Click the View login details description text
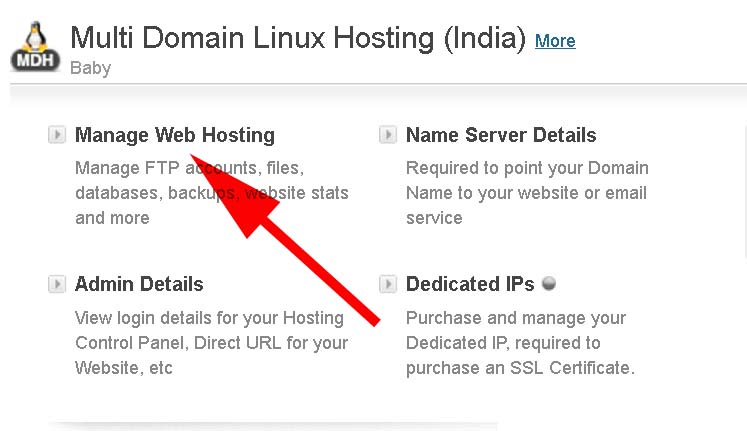Screen dimensions: 747x431 point(209,343)
